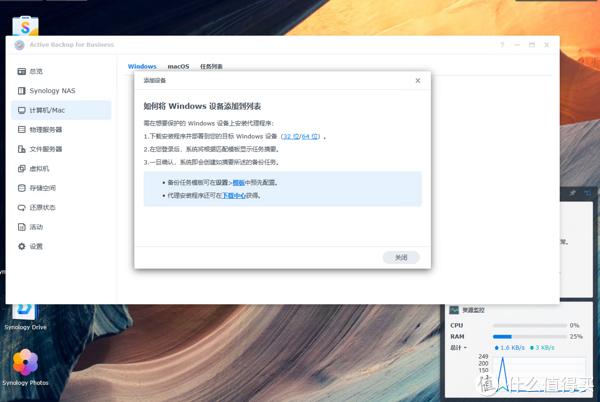Click the 25% RAM percentage

pyautogui.click(x=576, y=337)
